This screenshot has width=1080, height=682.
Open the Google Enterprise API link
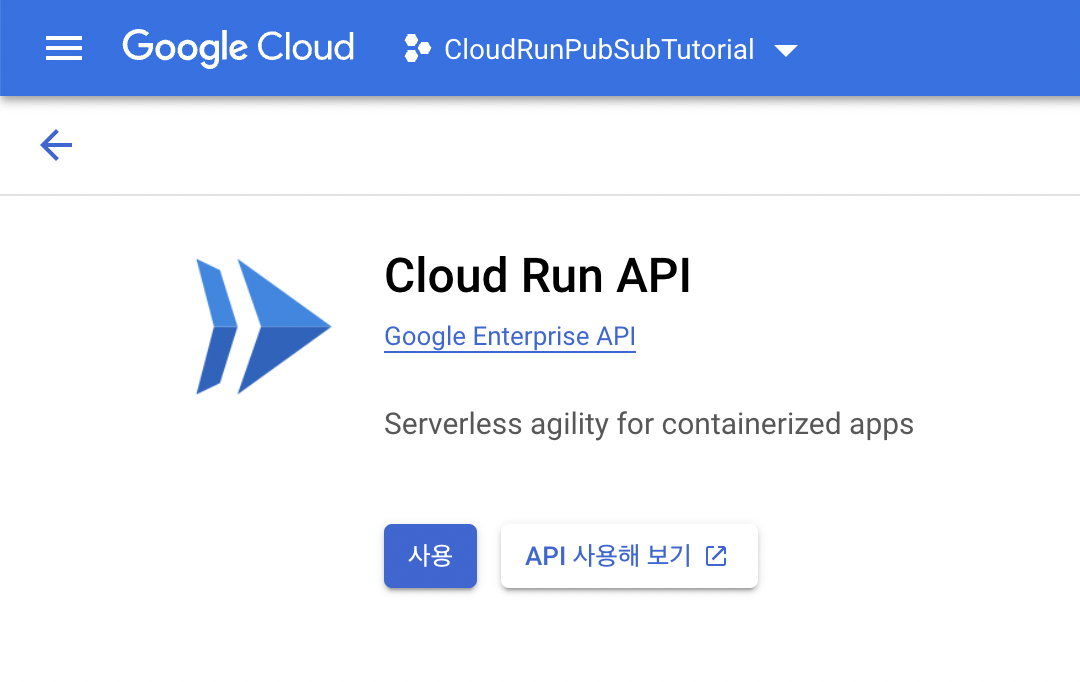510,337
